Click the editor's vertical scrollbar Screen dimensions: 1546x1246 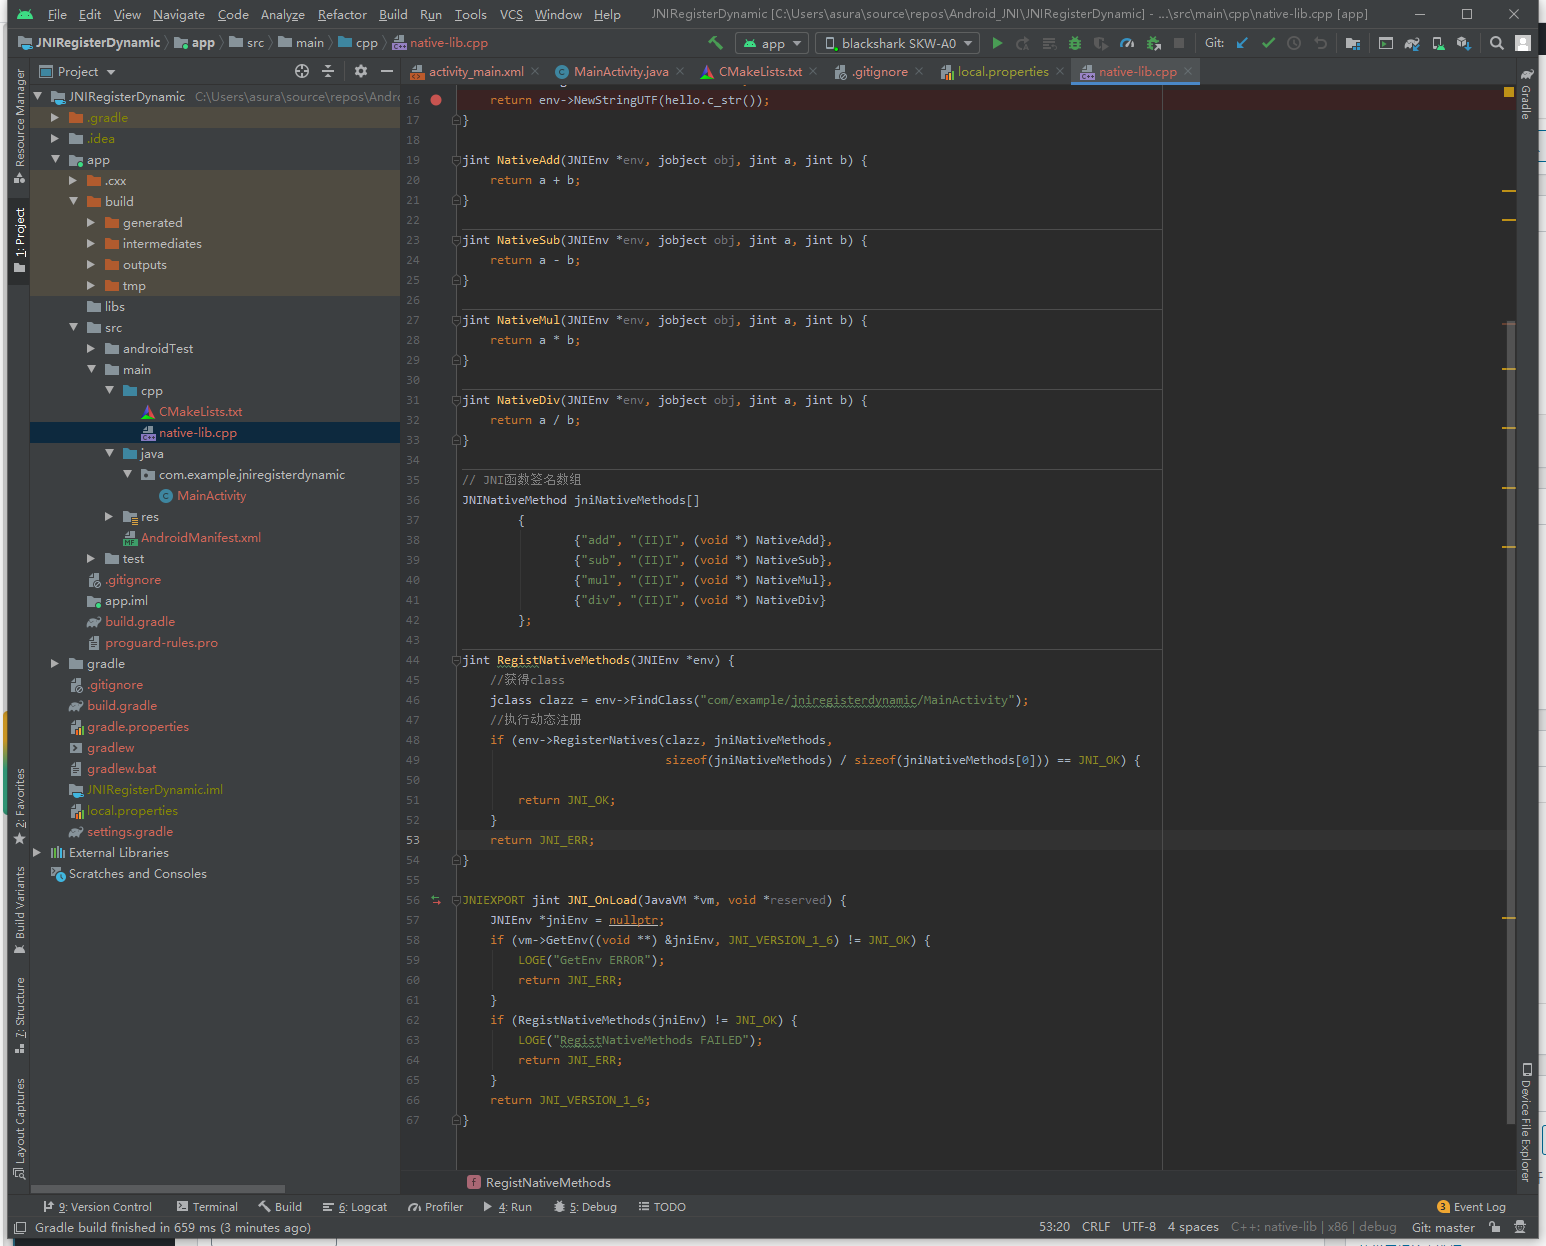click(x=1510, y=700)
